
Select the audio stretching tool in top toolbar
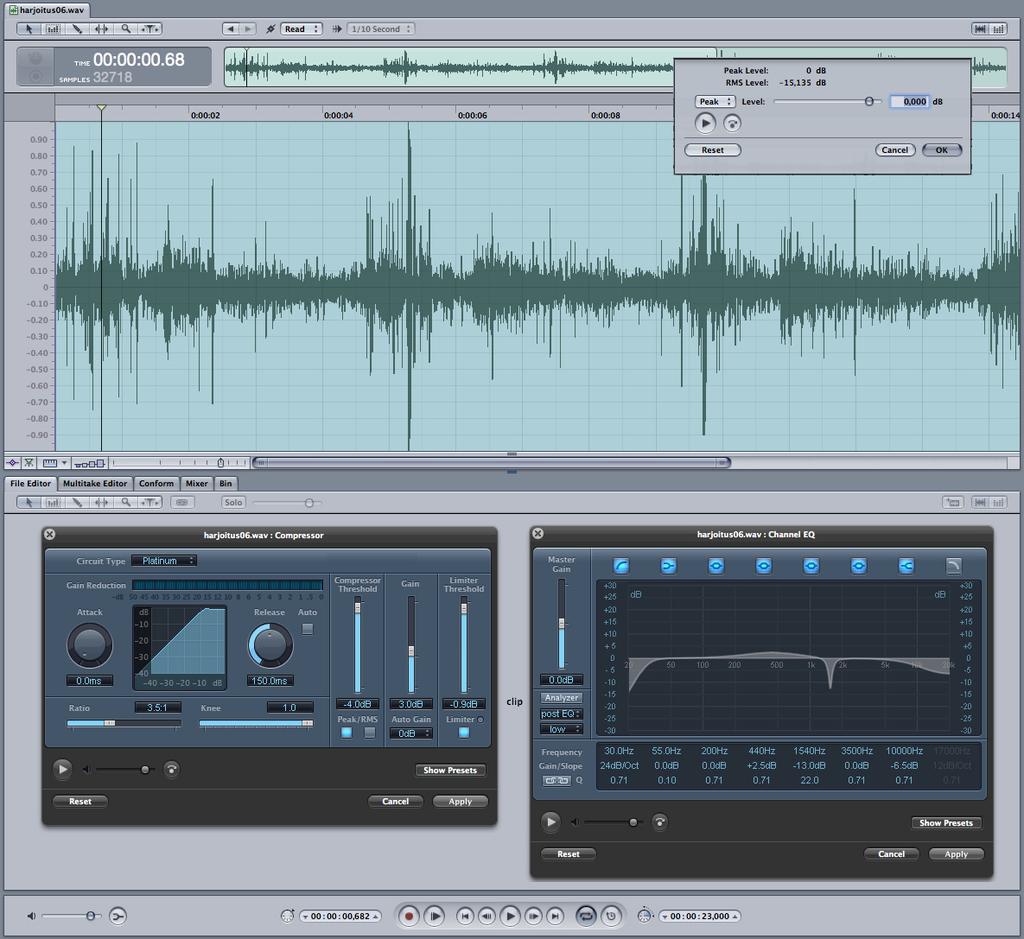(x=101, y=29)
